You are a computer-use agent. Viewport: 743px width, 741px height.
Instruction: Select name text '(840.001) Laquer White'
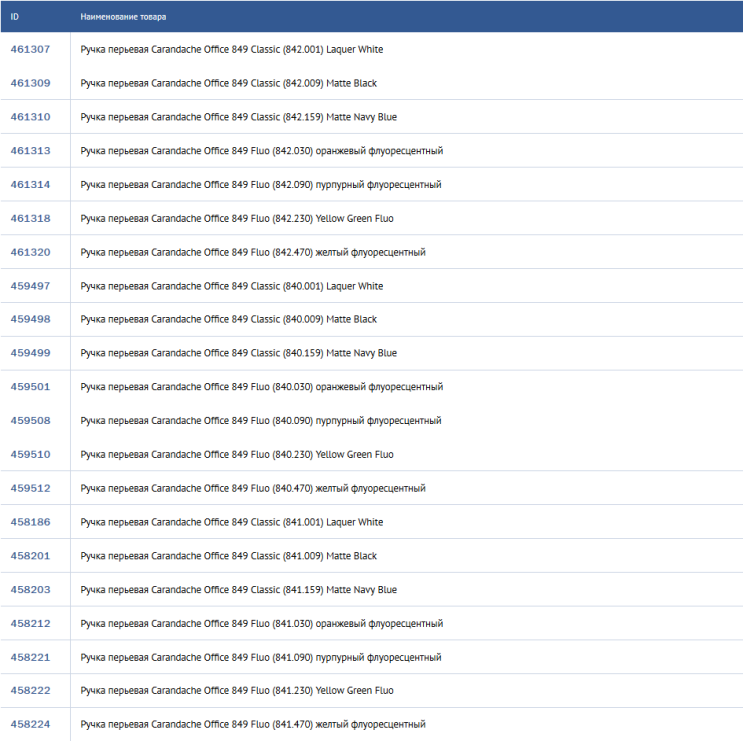pyautogui.click(x=333, y=286)
